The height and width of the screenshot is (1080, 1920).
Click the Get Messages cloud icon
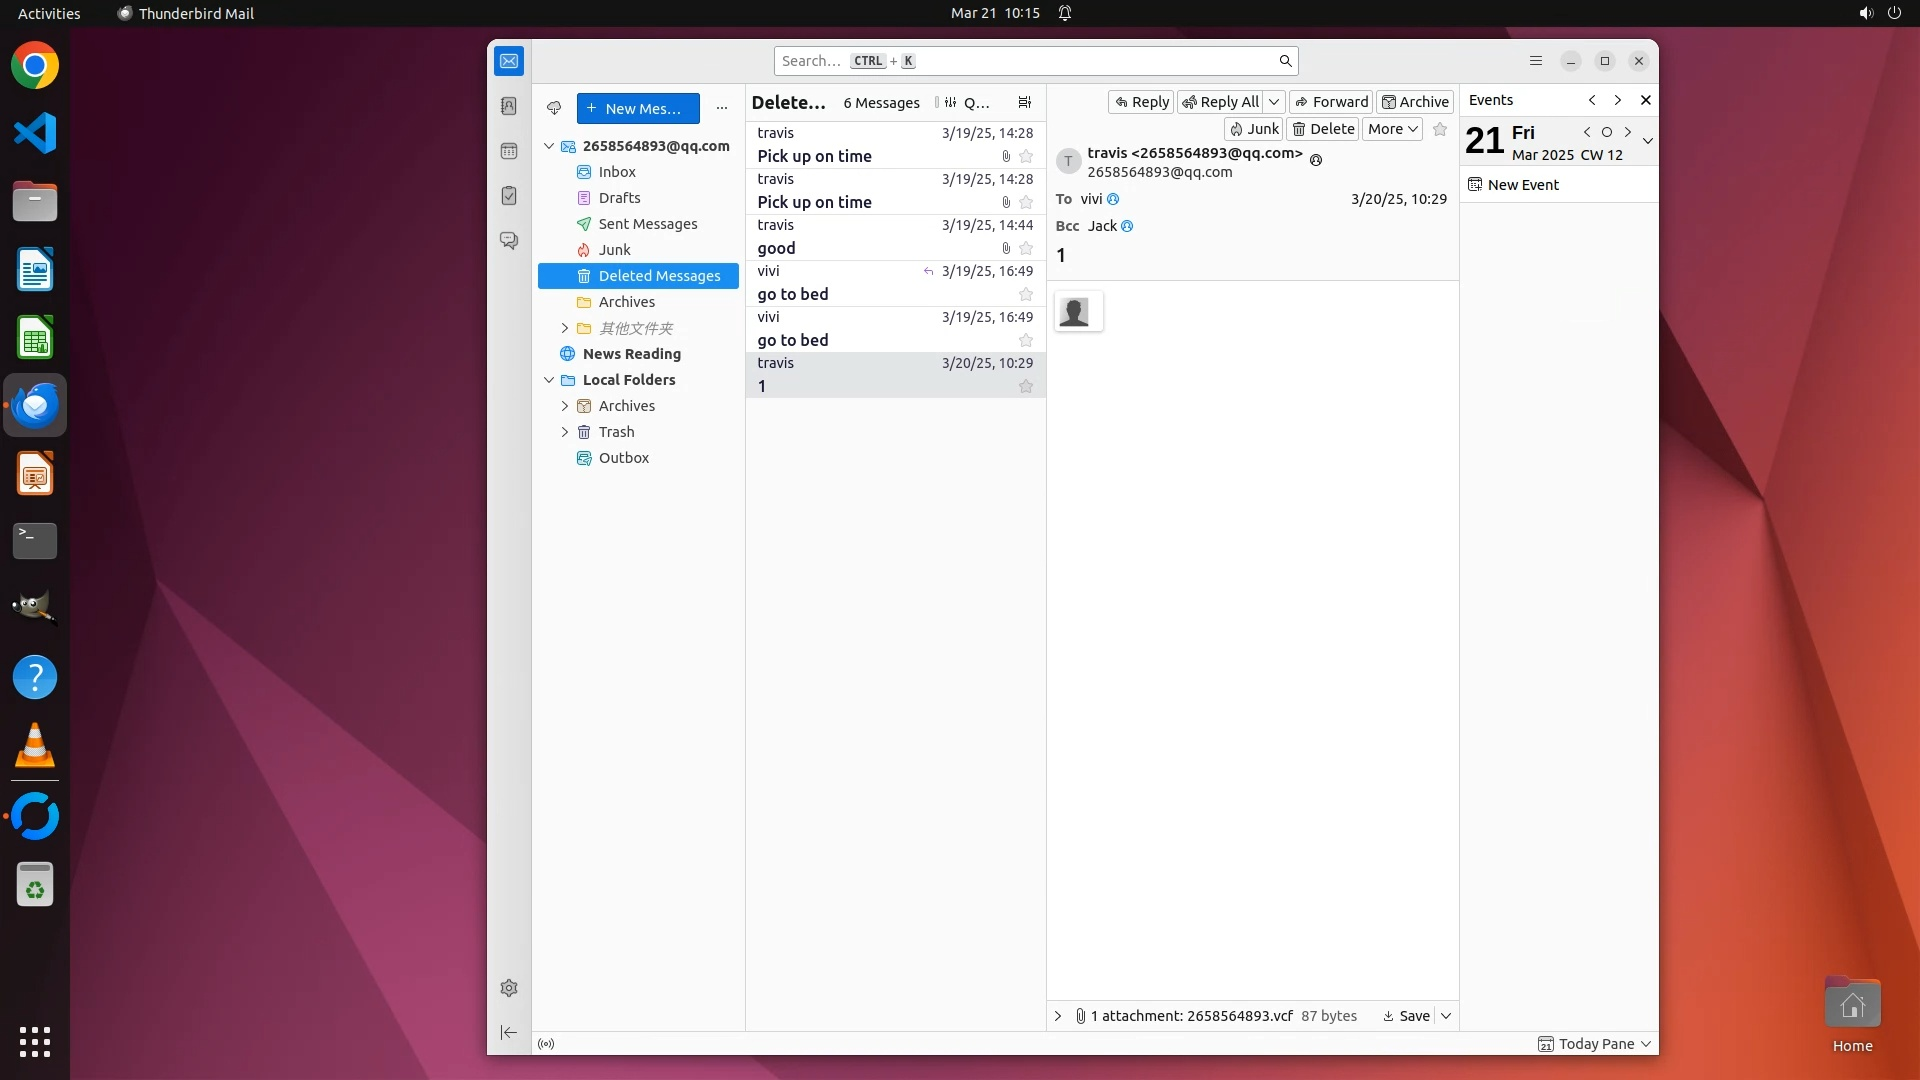[x=554, y=108]
